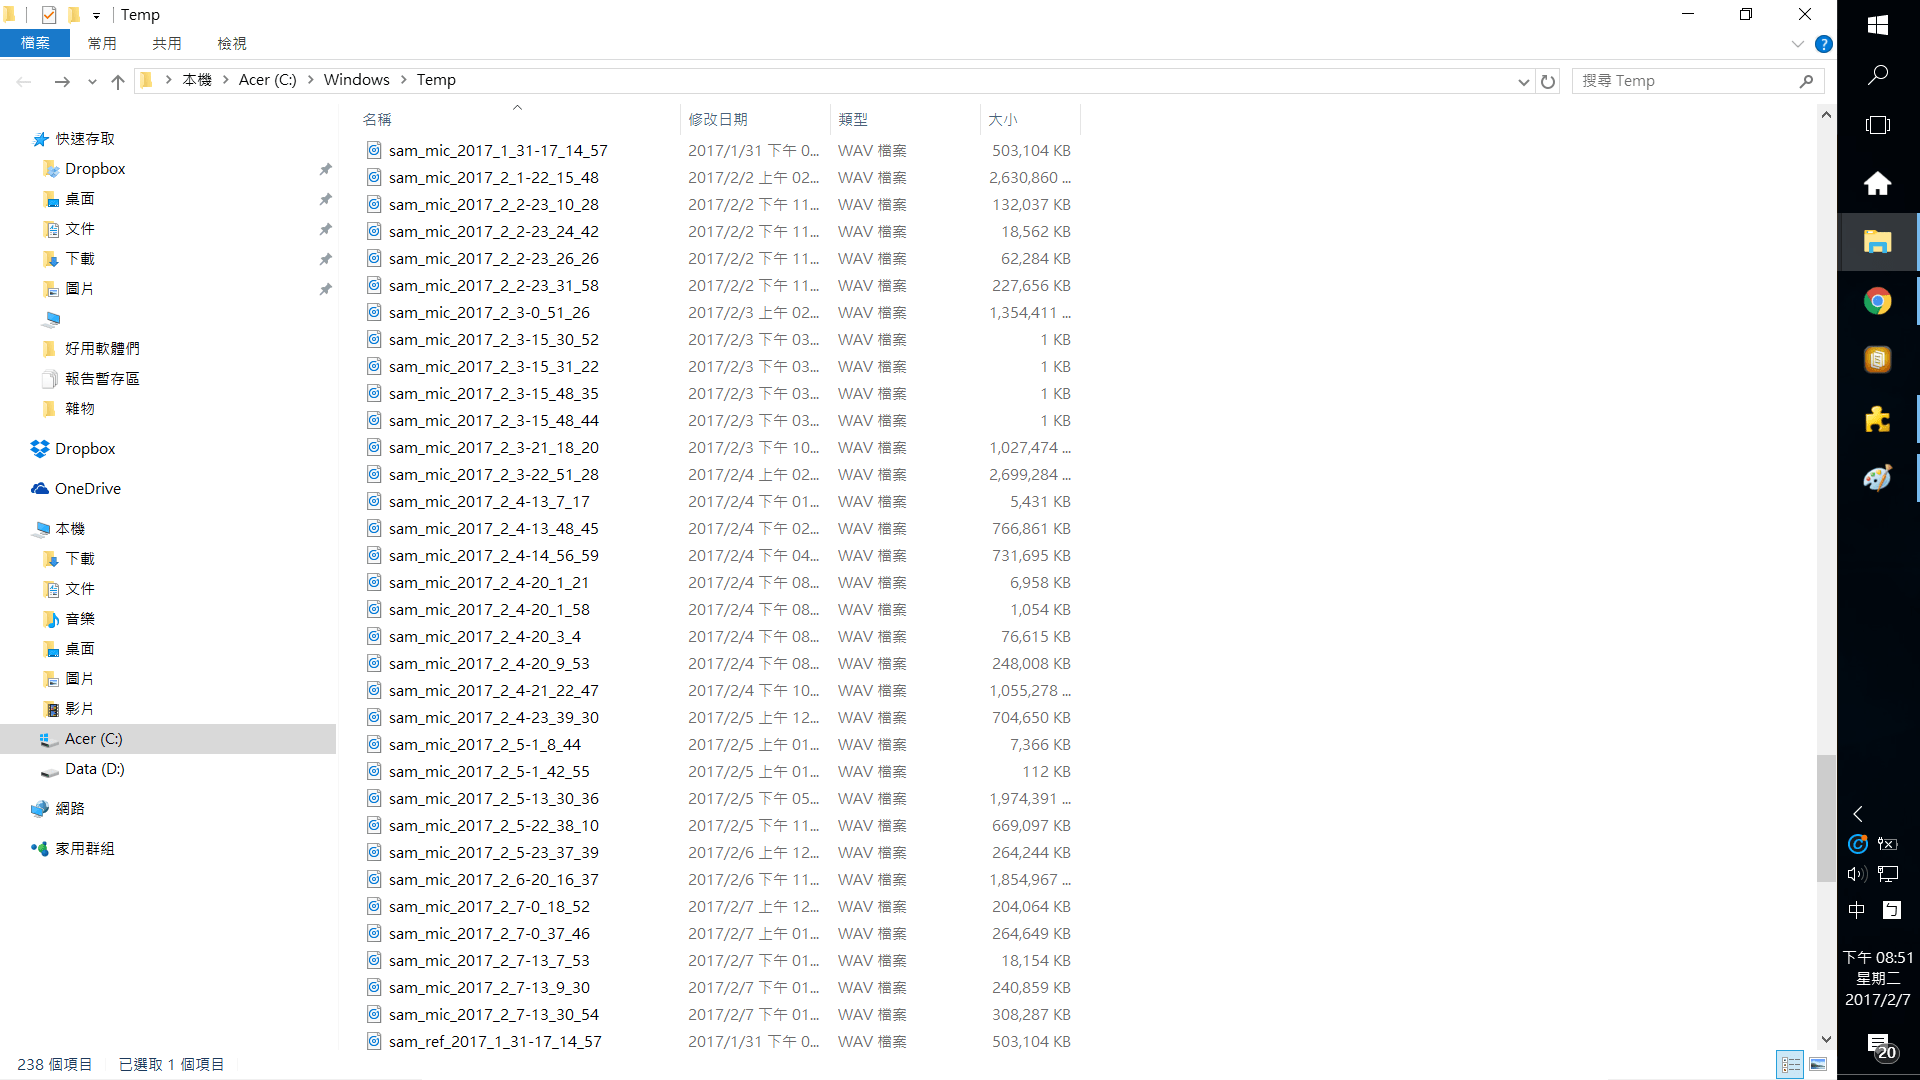
Task: Click the Refresh button in address bar
Action: pyautogui.click(x=1548, y=81)
